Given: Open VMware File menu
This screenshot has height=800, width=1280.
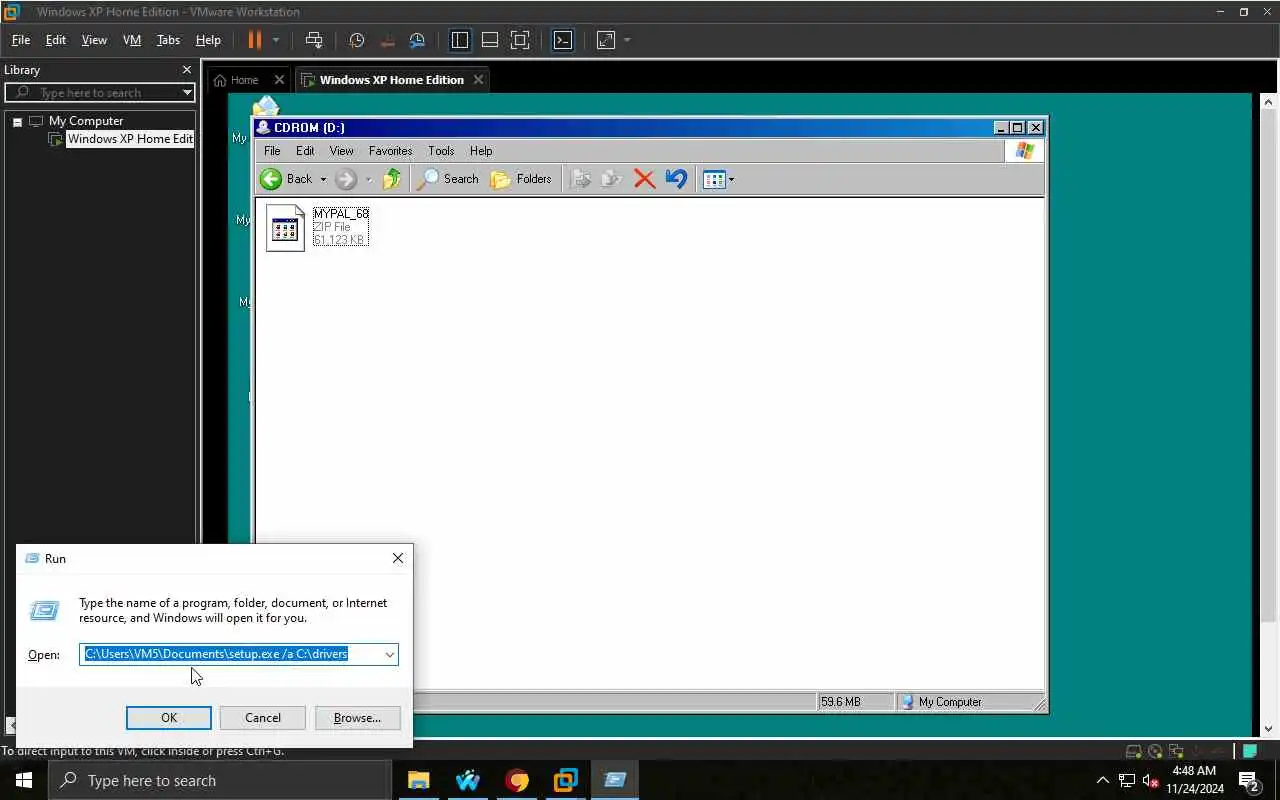Looking at the screenshot, I should tap(20, 40).
